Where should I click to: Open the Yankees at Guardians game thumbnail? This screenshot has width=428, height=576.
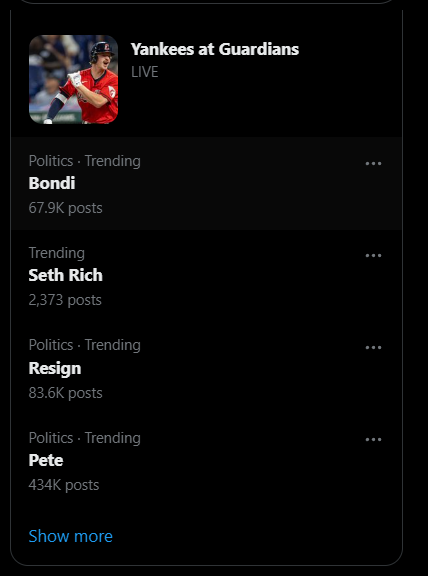click(73, 79)
